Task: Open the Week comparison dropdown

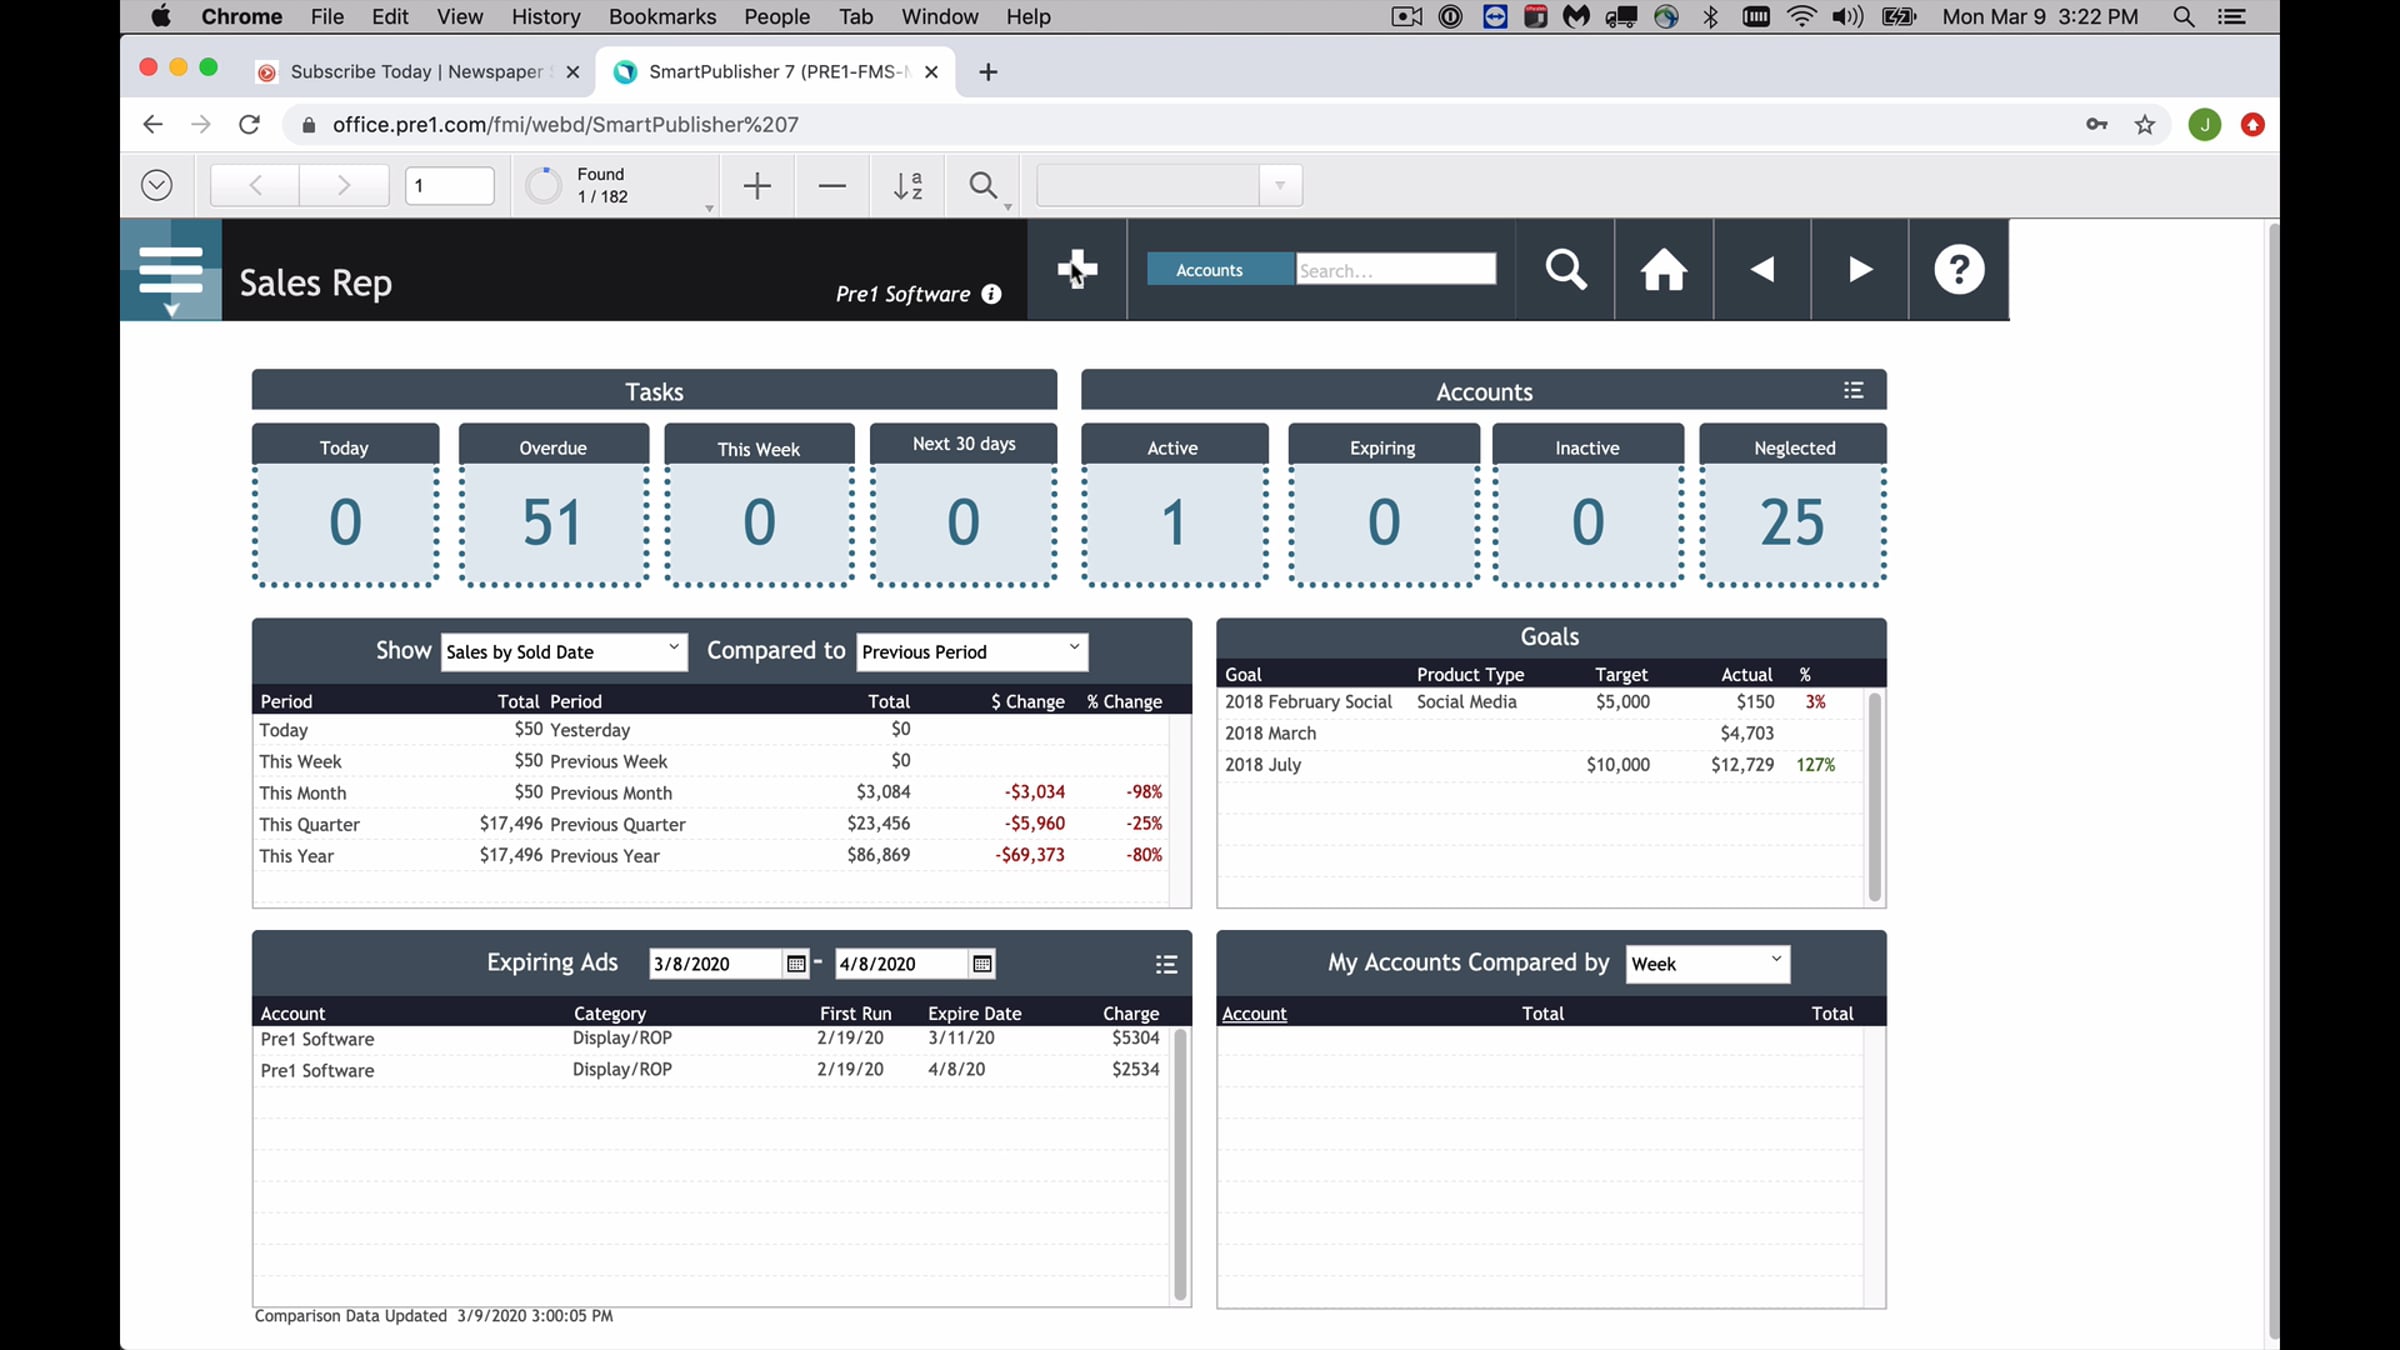Action: (1708, 964)
